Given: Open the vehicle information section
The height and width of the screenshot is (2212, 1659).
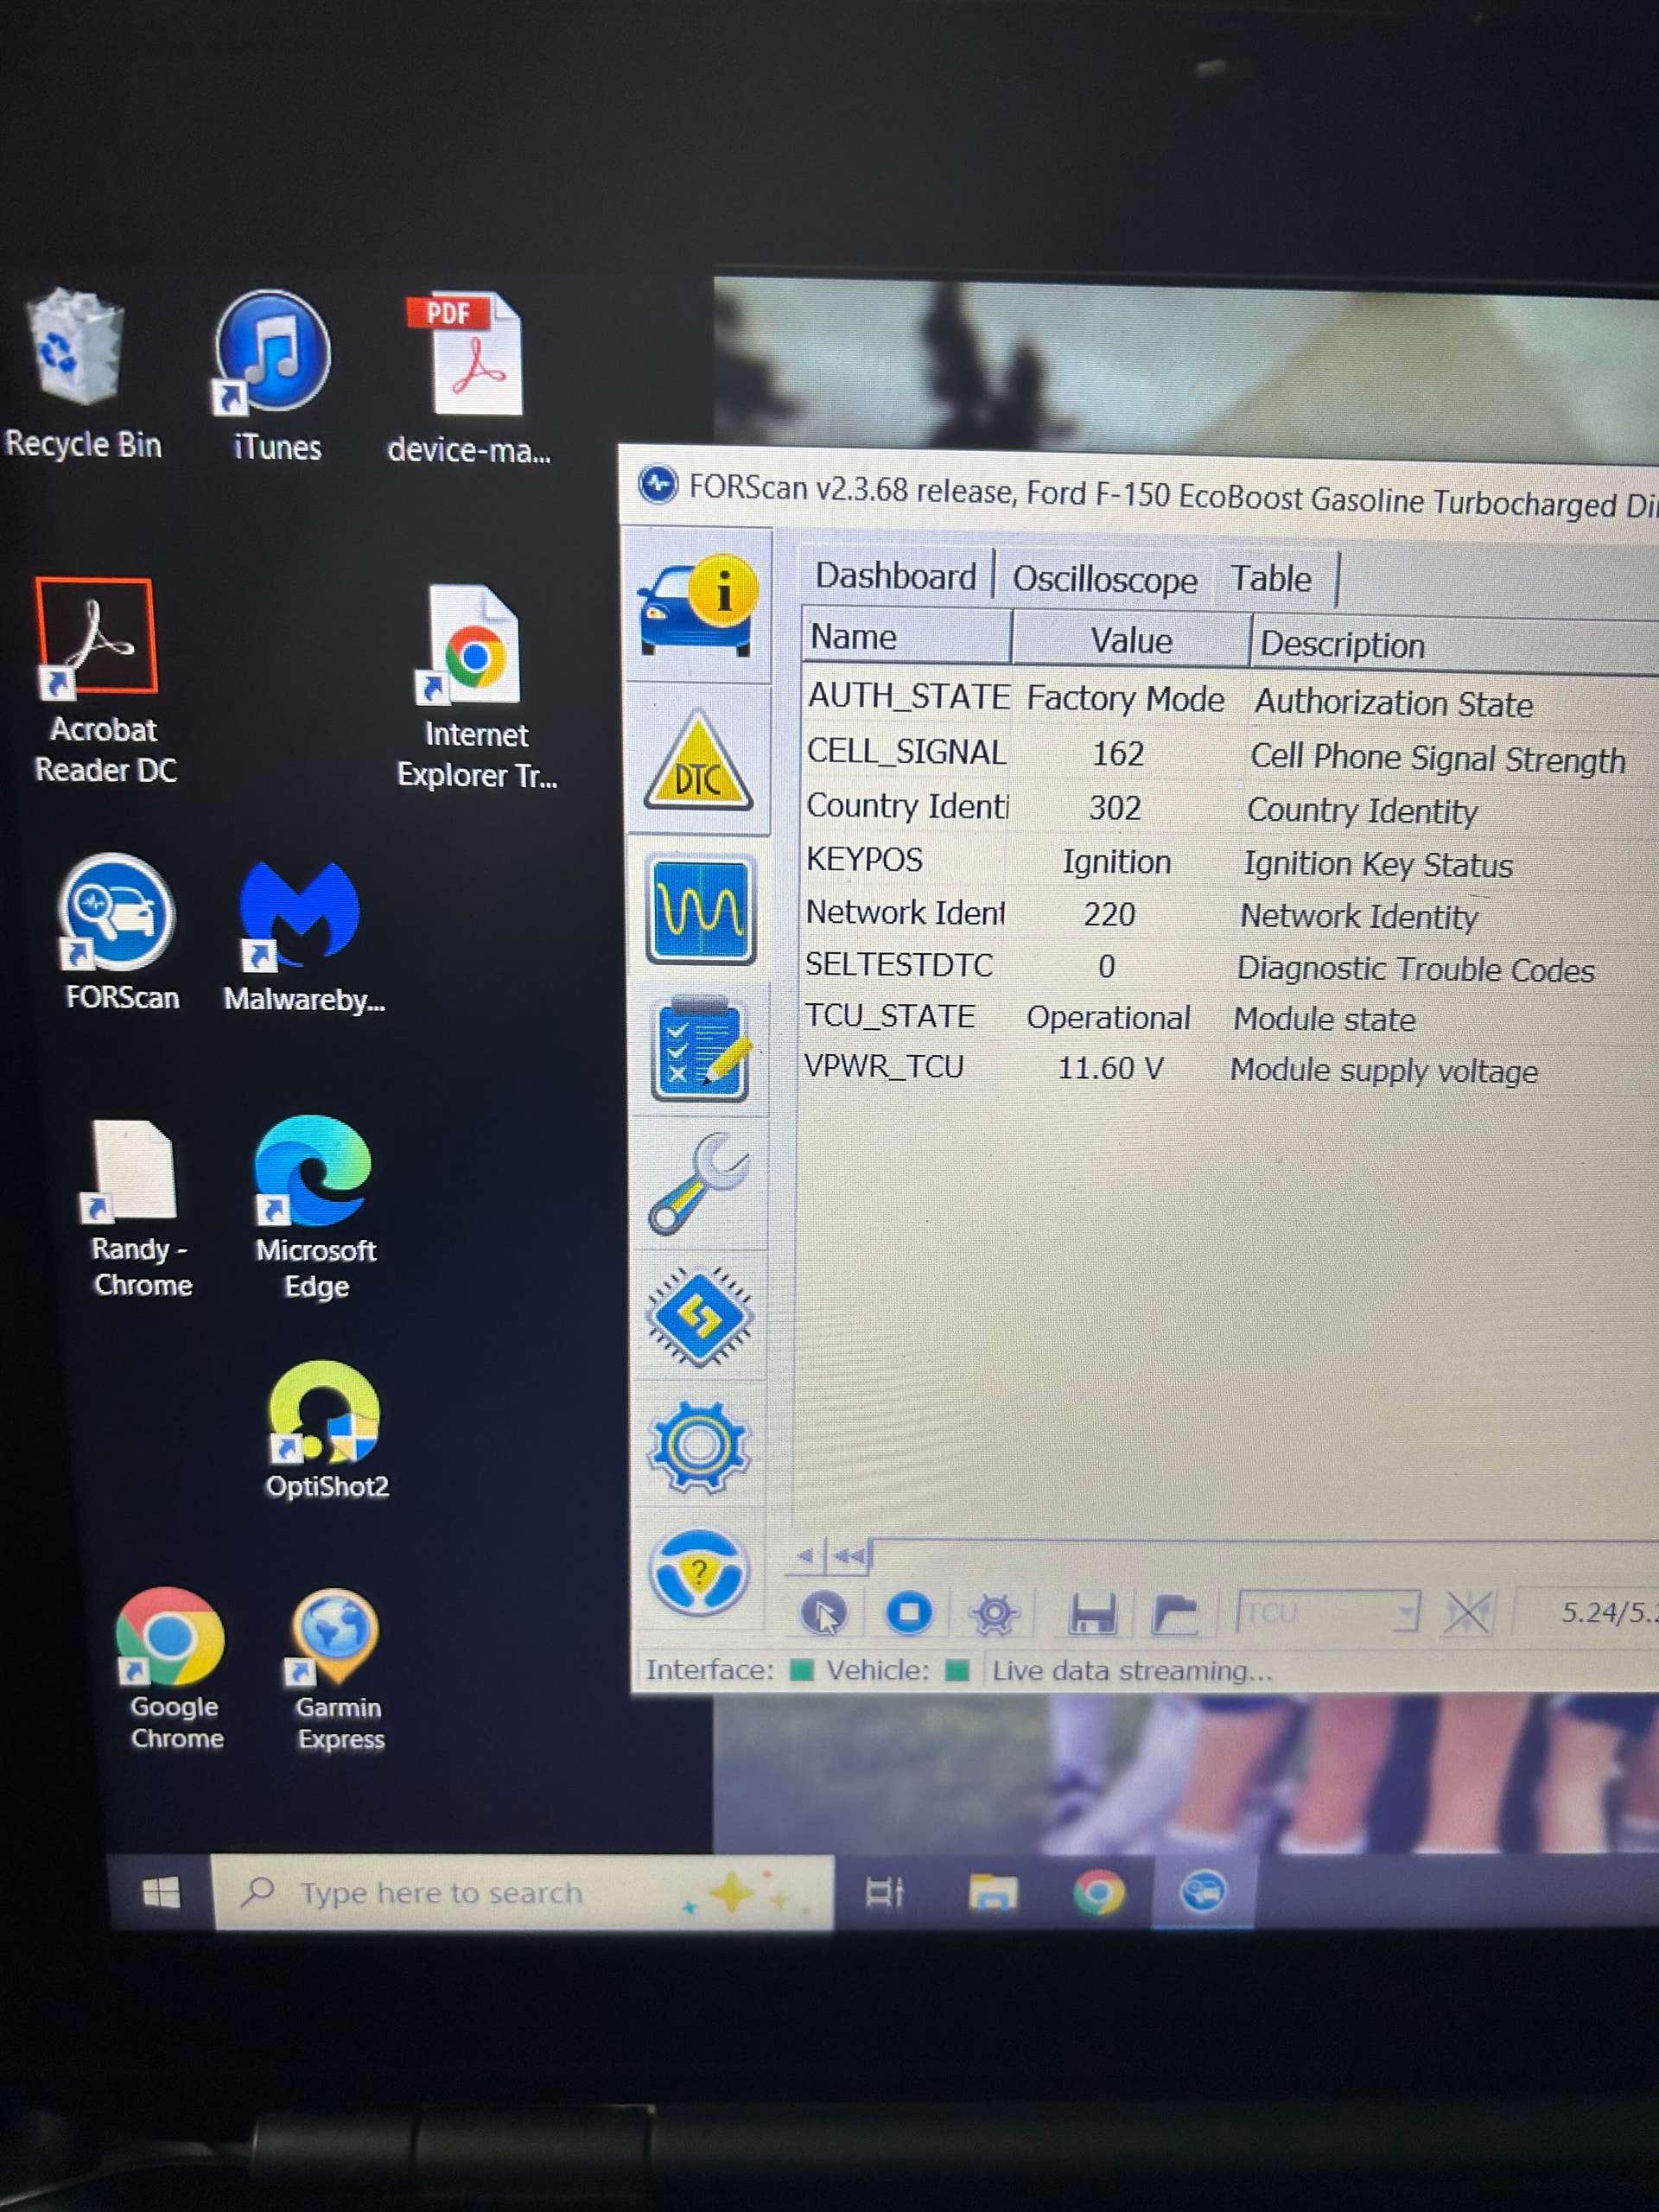Looking at the screenshot, I should 698,607.
